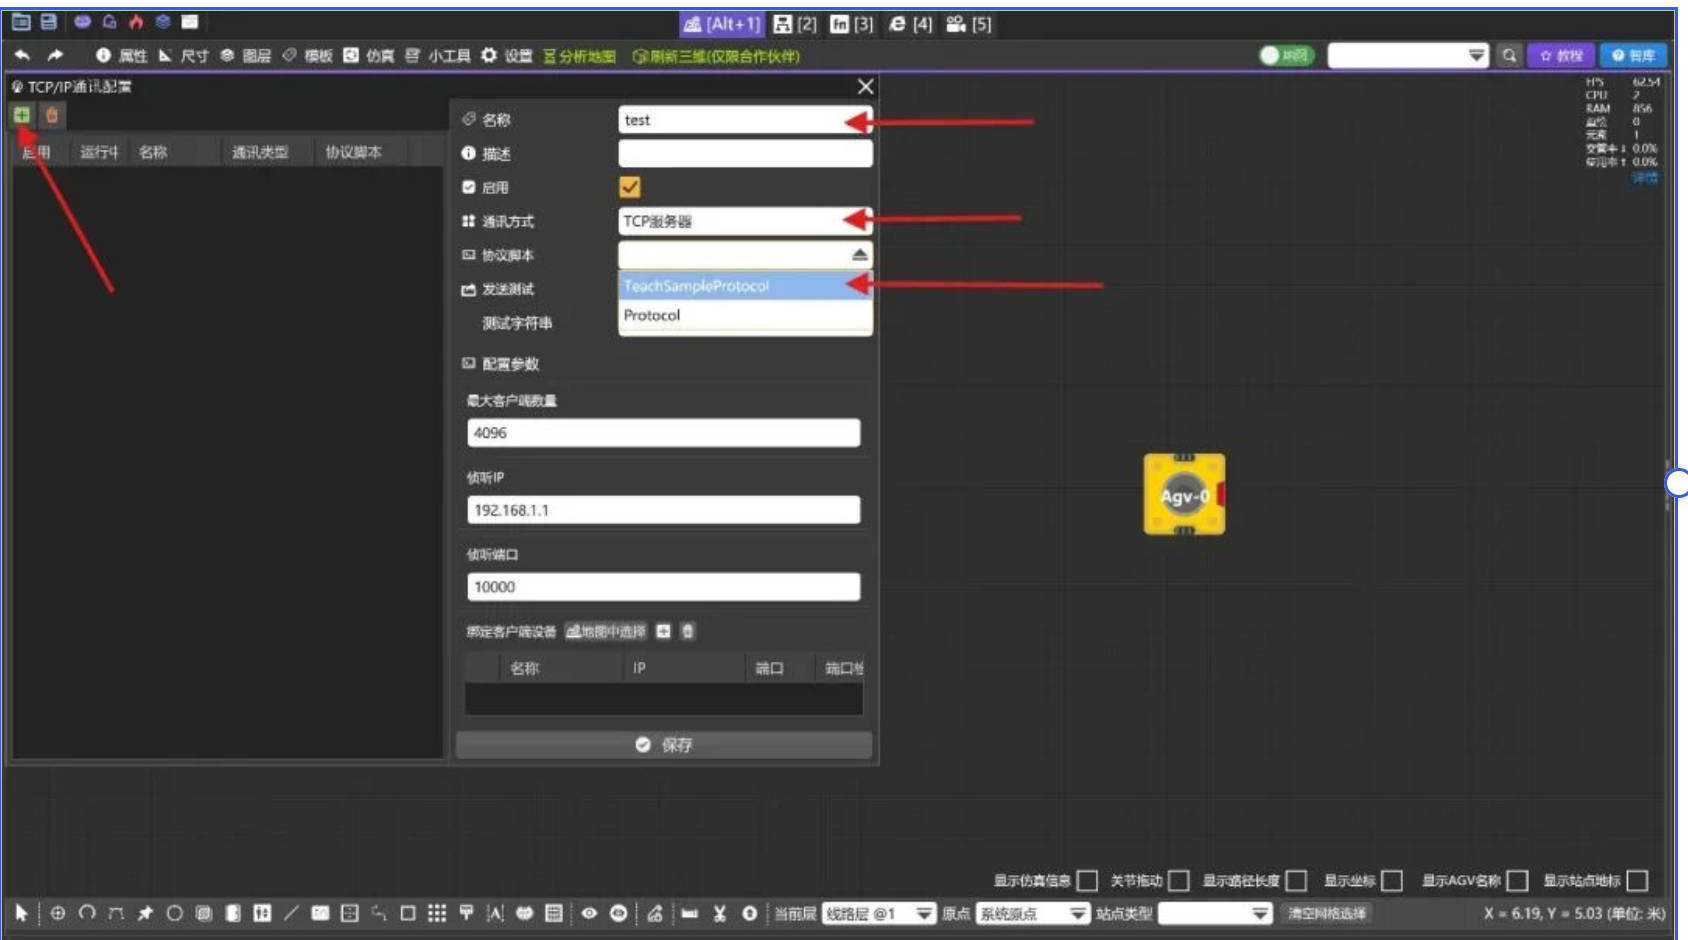Open the top-right search combo box
This screenshot has width=1688, height=940.
click(1408, 55)
